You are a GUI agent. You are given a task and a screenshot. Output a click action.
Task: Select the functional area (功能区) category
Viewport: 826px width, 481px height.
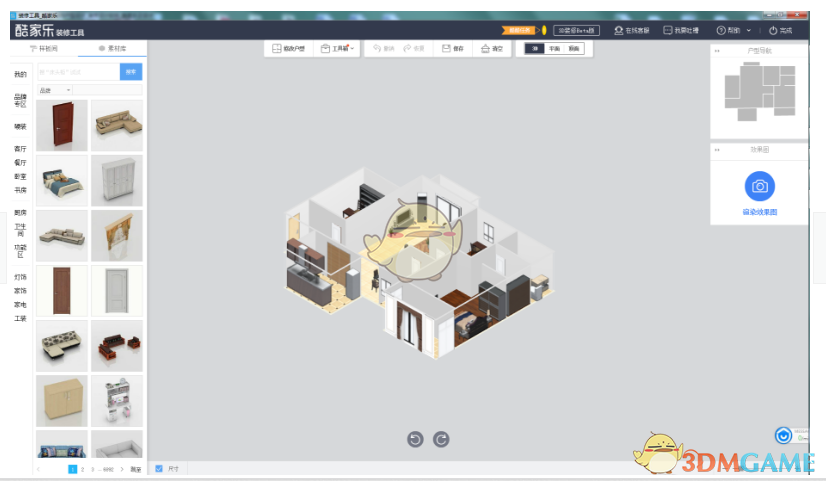pos(20,251)
